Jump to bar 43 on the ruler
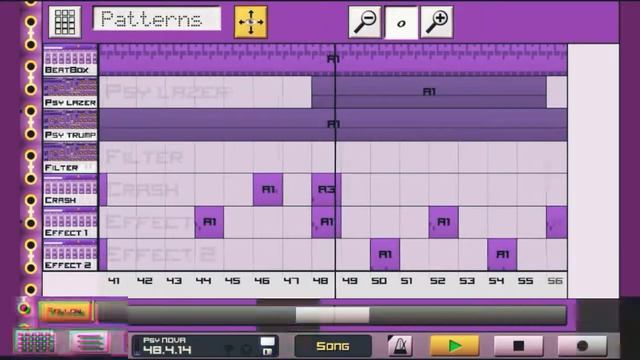The height and width of the screenshot is (360, 640). point(174,281)
